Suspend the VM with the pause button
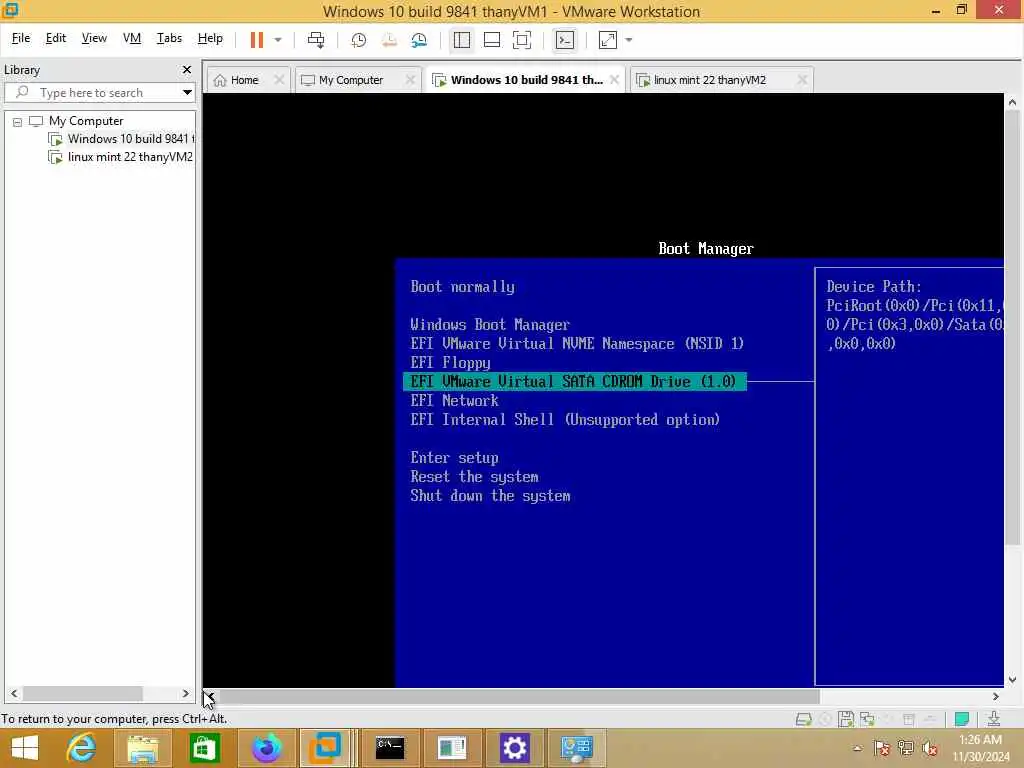Viewport: 1024px width, 768px height. (x=257, y=40)
